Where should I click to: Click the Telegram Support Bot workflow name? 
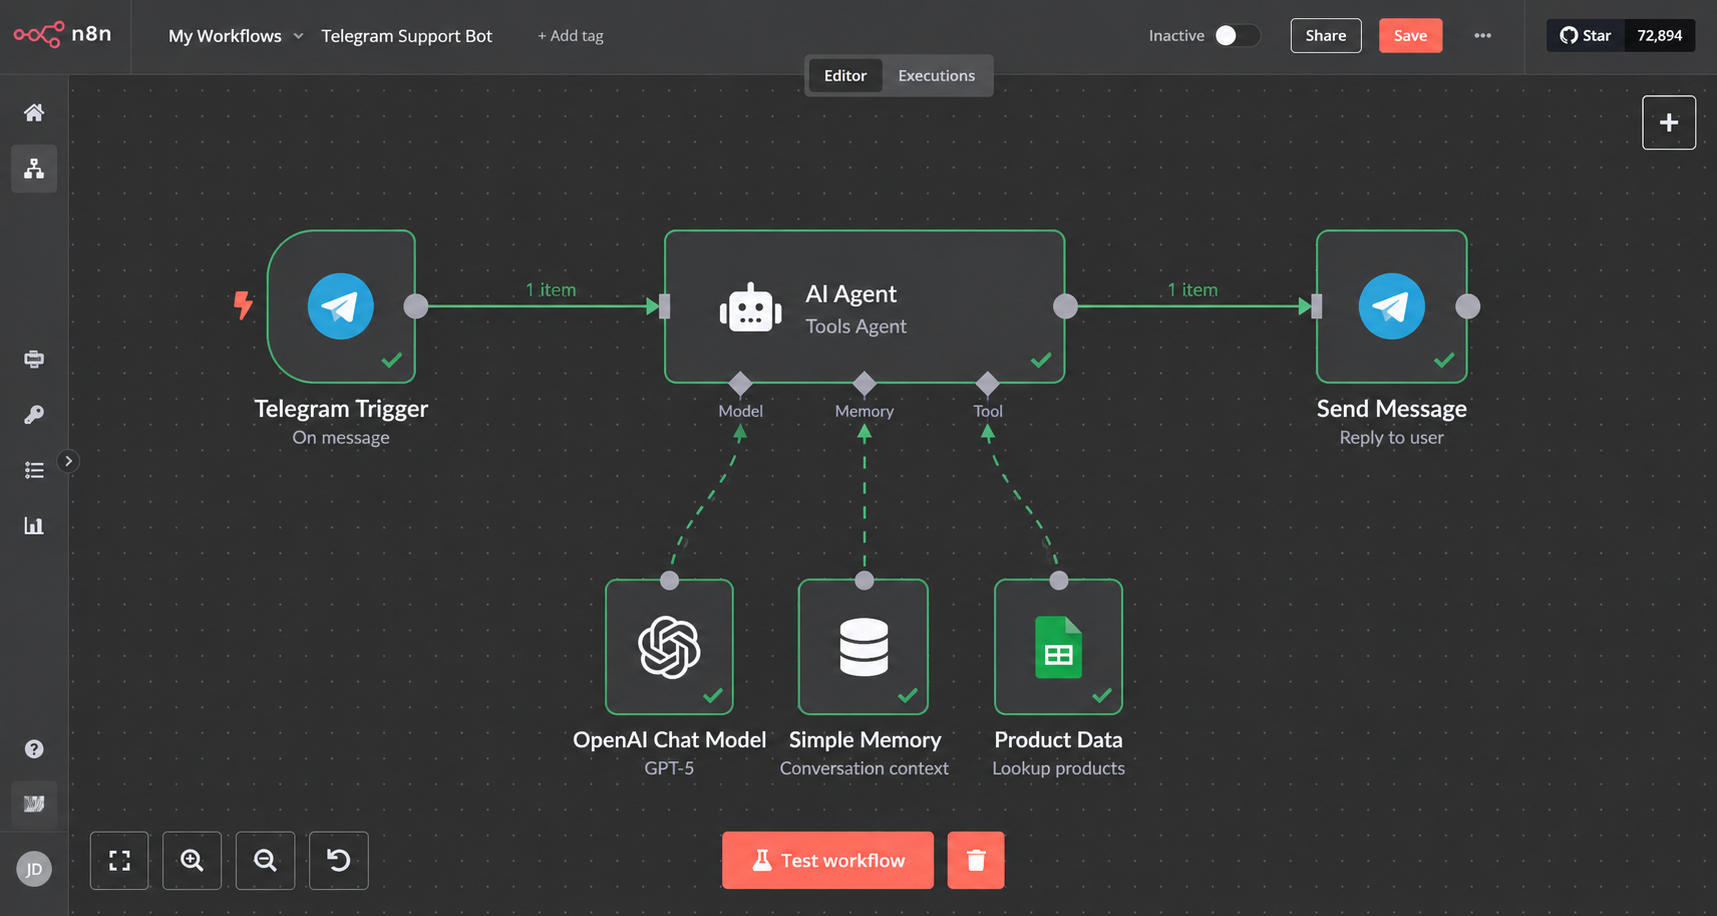click(407, 36)
